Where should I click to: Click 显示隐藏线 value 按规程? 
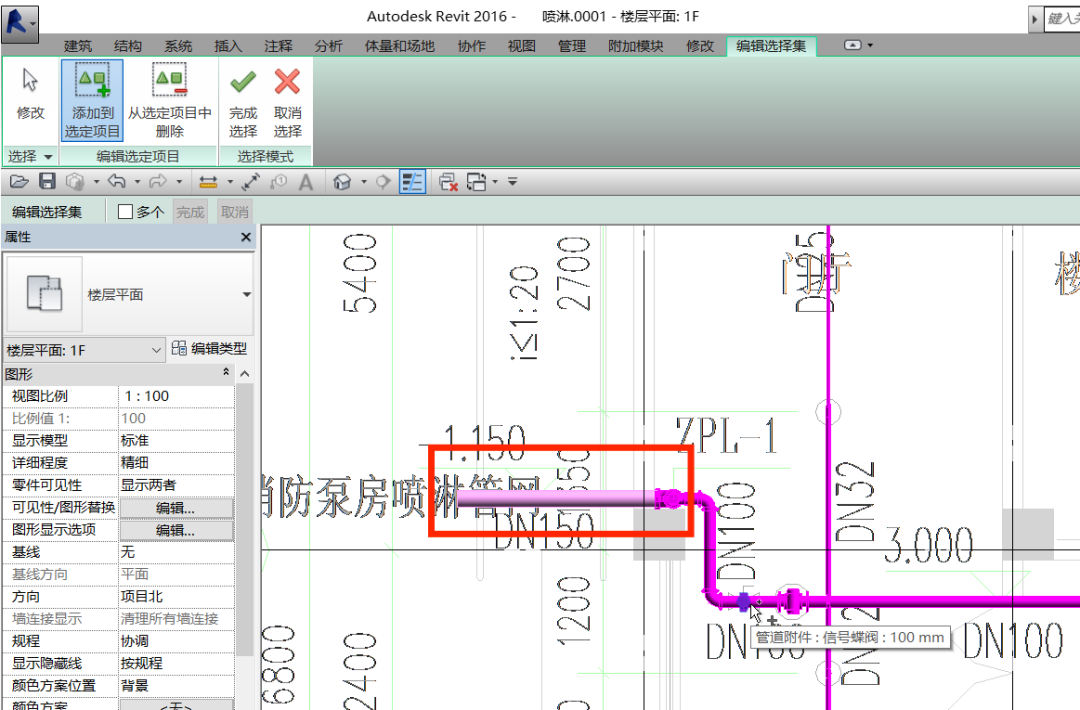click(176, 663)
